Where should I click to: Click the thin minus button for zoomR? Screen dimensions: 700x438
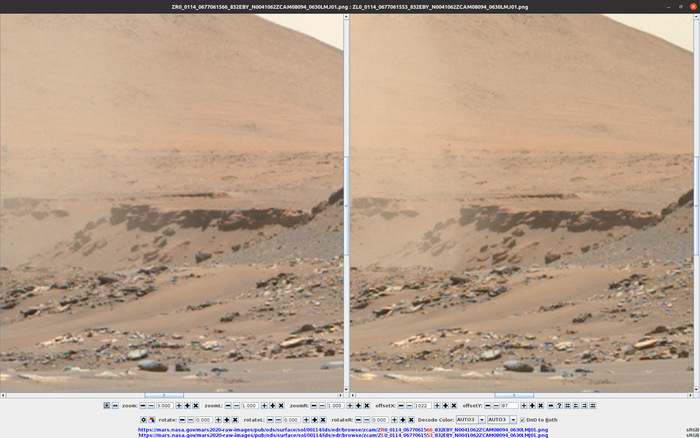point(322,406)
